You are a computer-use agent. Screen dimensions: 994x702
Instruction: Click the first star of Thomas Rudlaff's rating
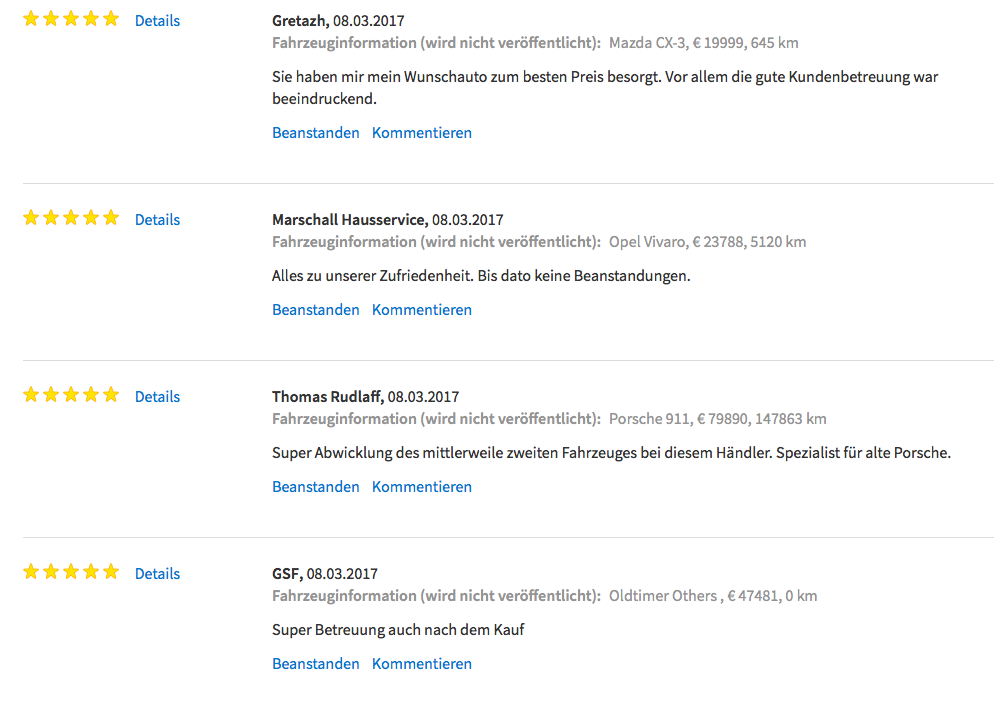pos(31,395)
